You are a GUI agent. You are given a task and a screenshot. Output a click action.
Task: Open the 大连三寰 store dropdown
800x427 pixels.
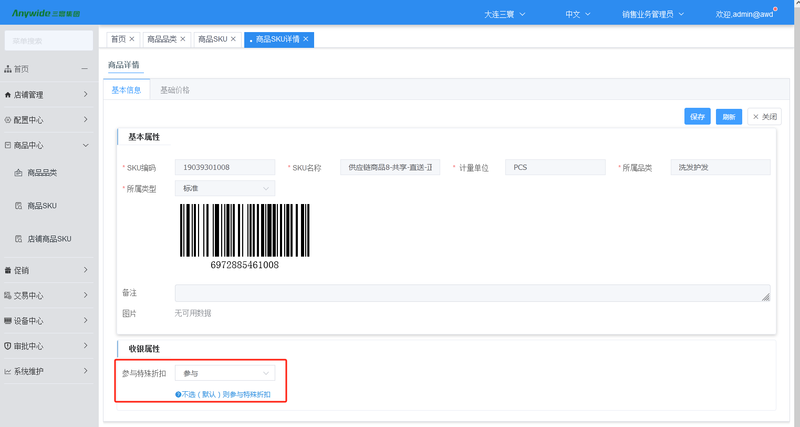(504, 14)
